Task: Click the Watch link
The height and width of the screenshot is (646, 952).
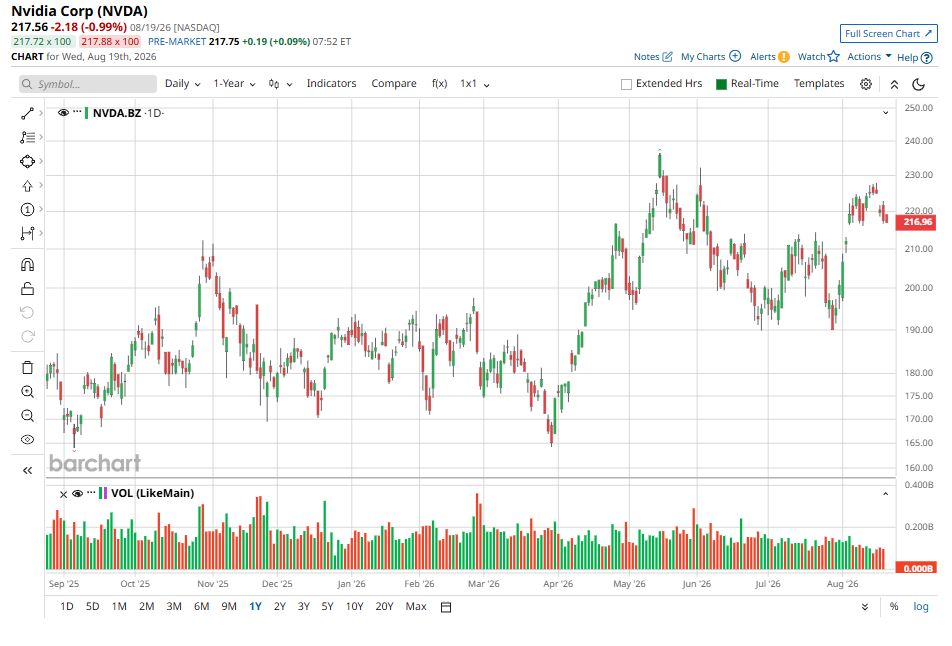Action: coord(811,56)
